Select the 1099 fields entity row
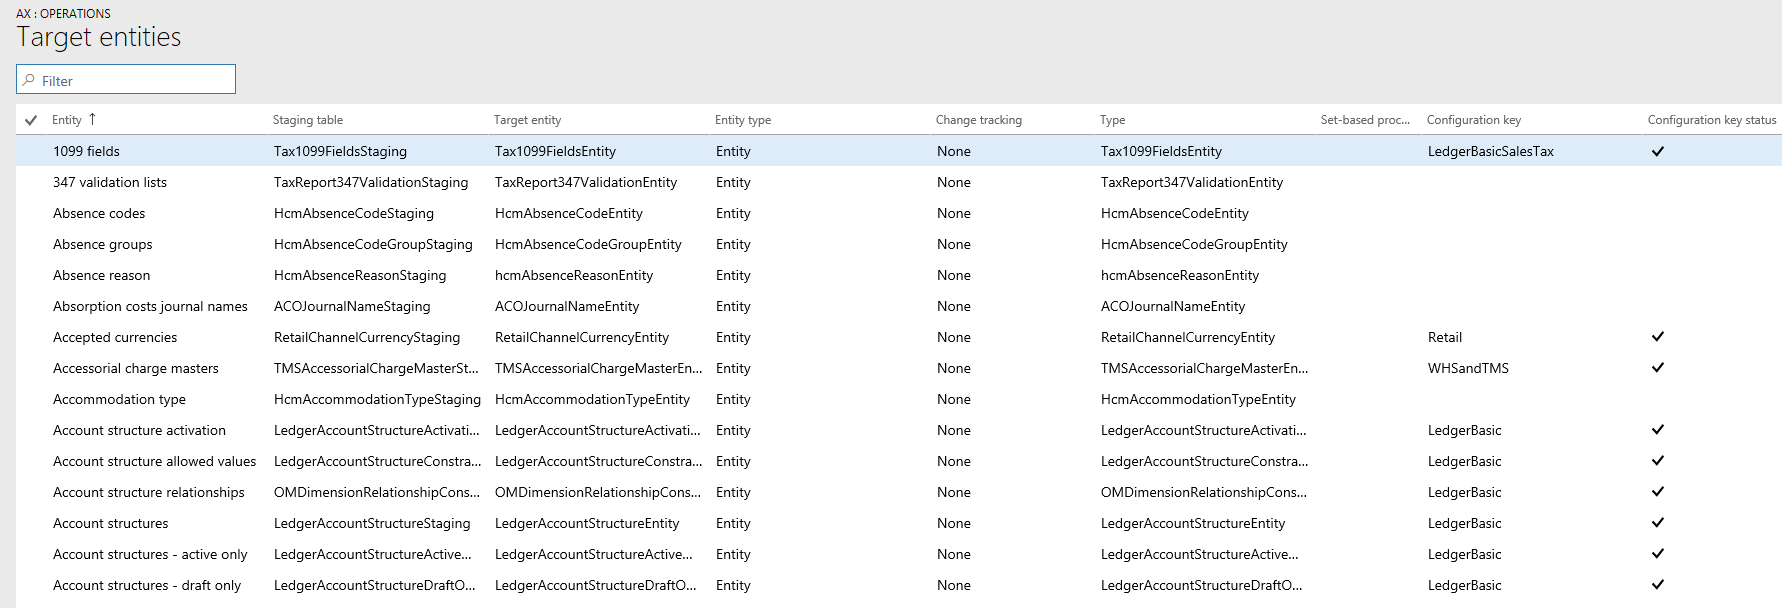 point(899,151)
